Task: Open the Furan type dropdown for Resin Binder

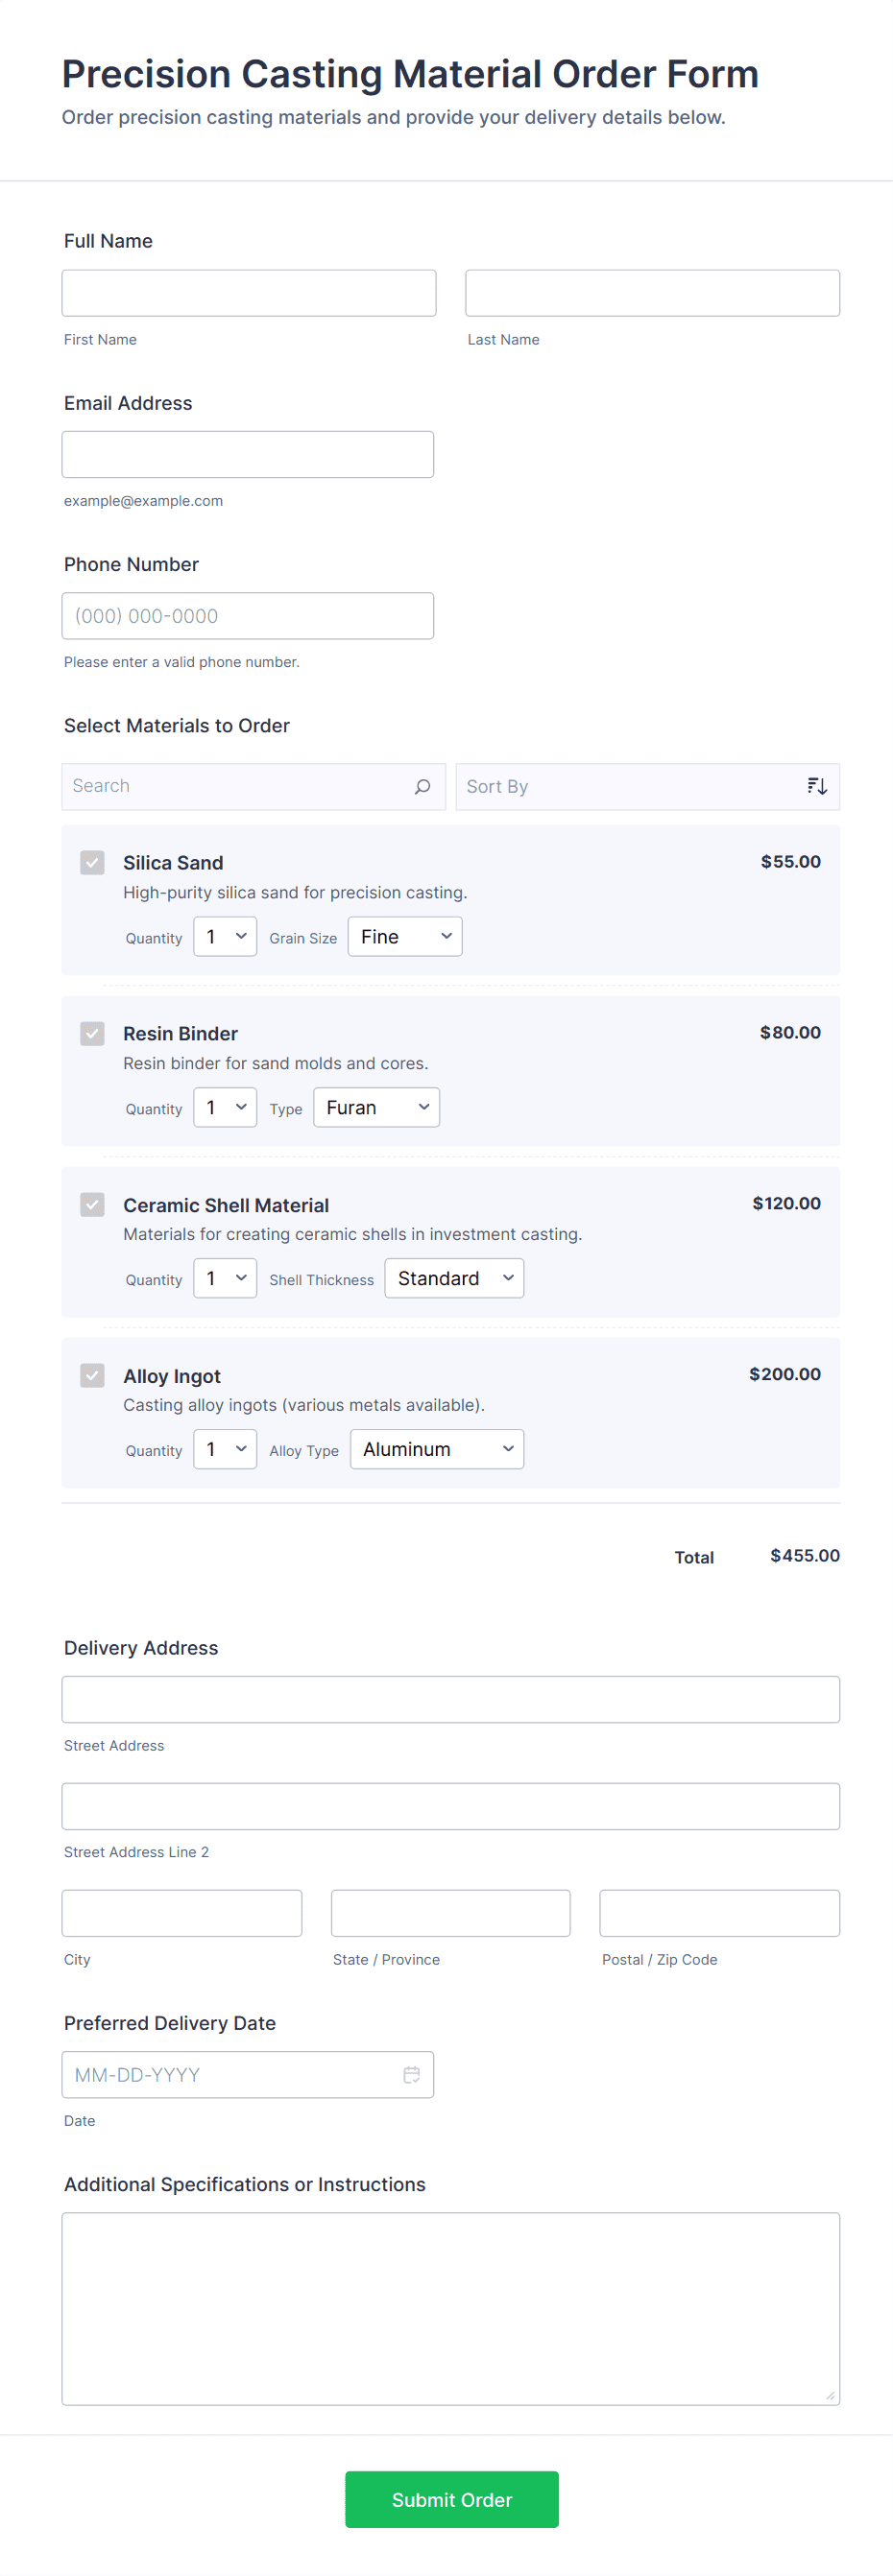Action: click(376, 1107)
